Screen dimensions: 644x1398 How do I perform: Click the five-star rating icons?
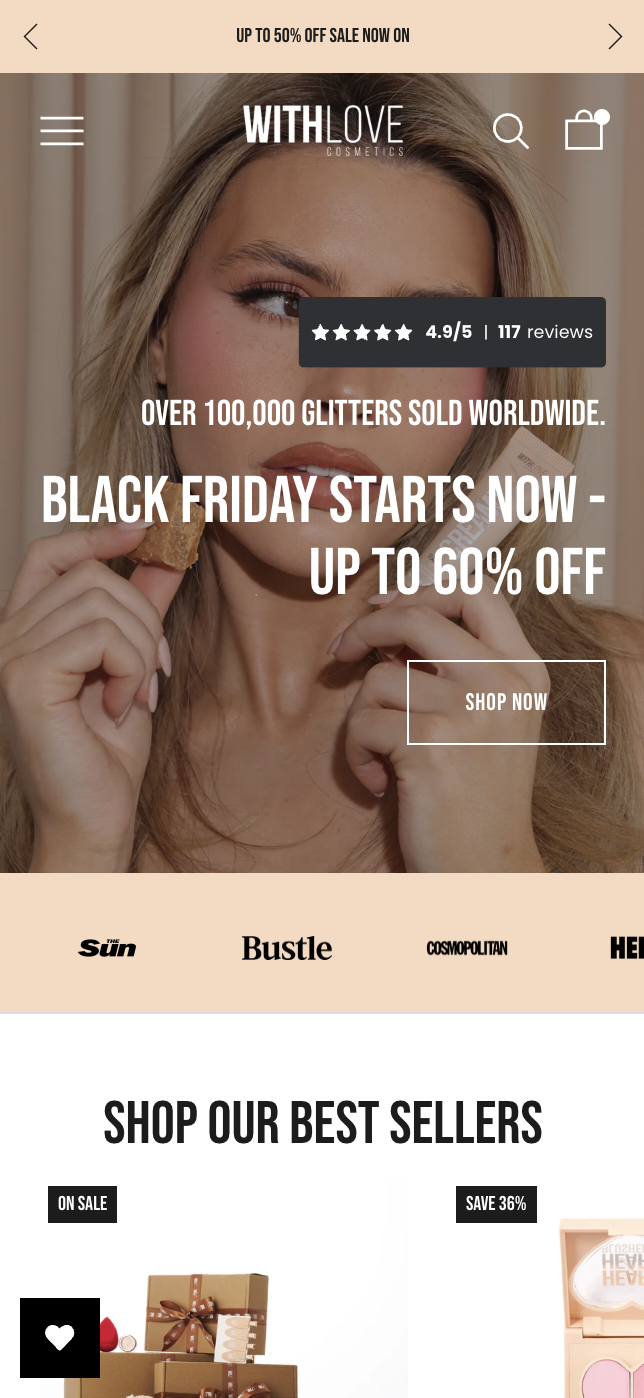362,333
